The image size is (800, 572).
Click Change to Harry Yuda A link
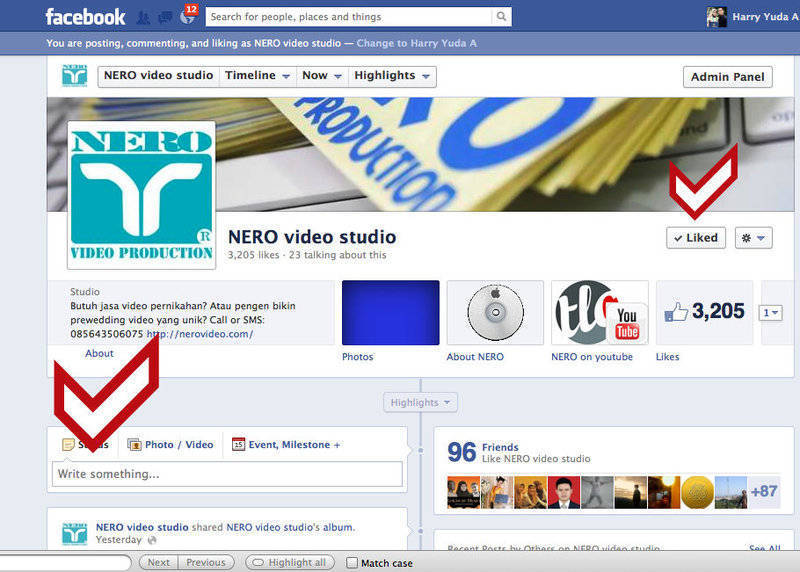tap(417, 43)
